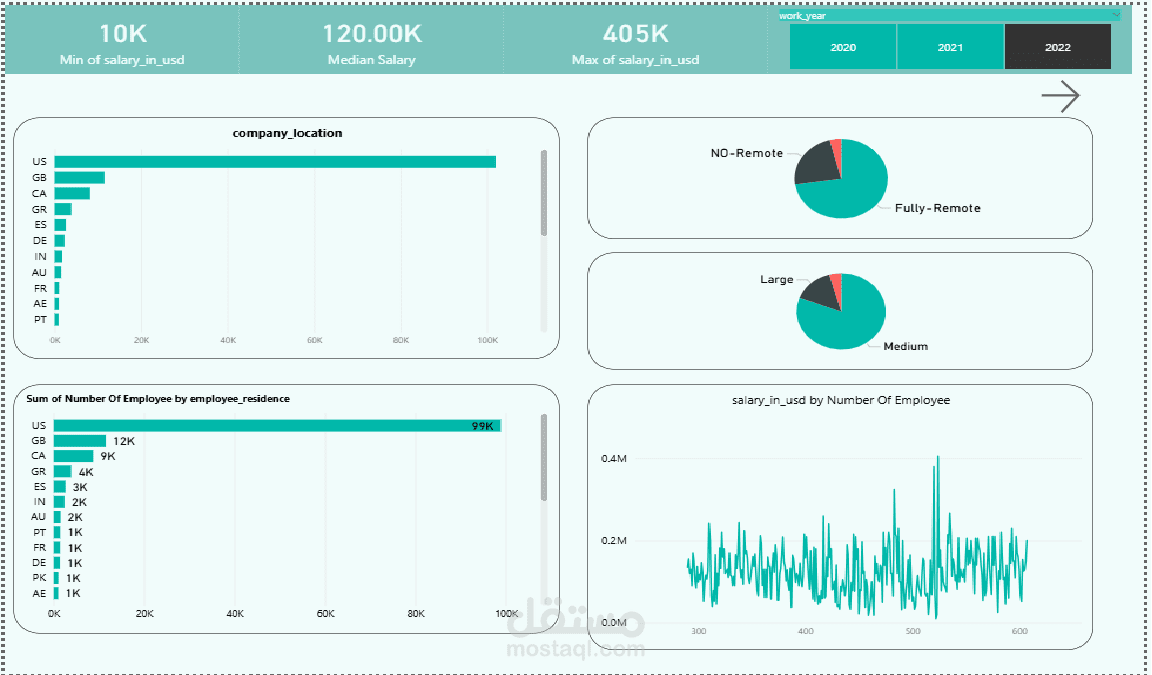The width and height of the screenshot is (1152, 675).
Task: Select the CA 9K bar in employee_residence
Action: pyautogui.click(x=73, y=456)
